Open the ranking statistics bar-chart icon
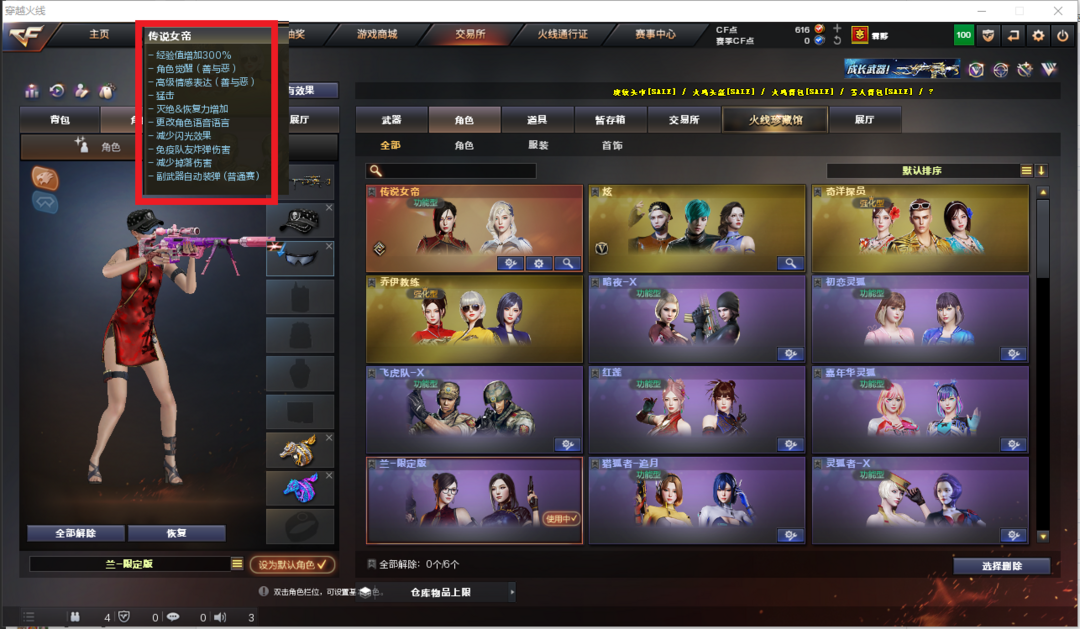1080x629 pixels. 32,91
